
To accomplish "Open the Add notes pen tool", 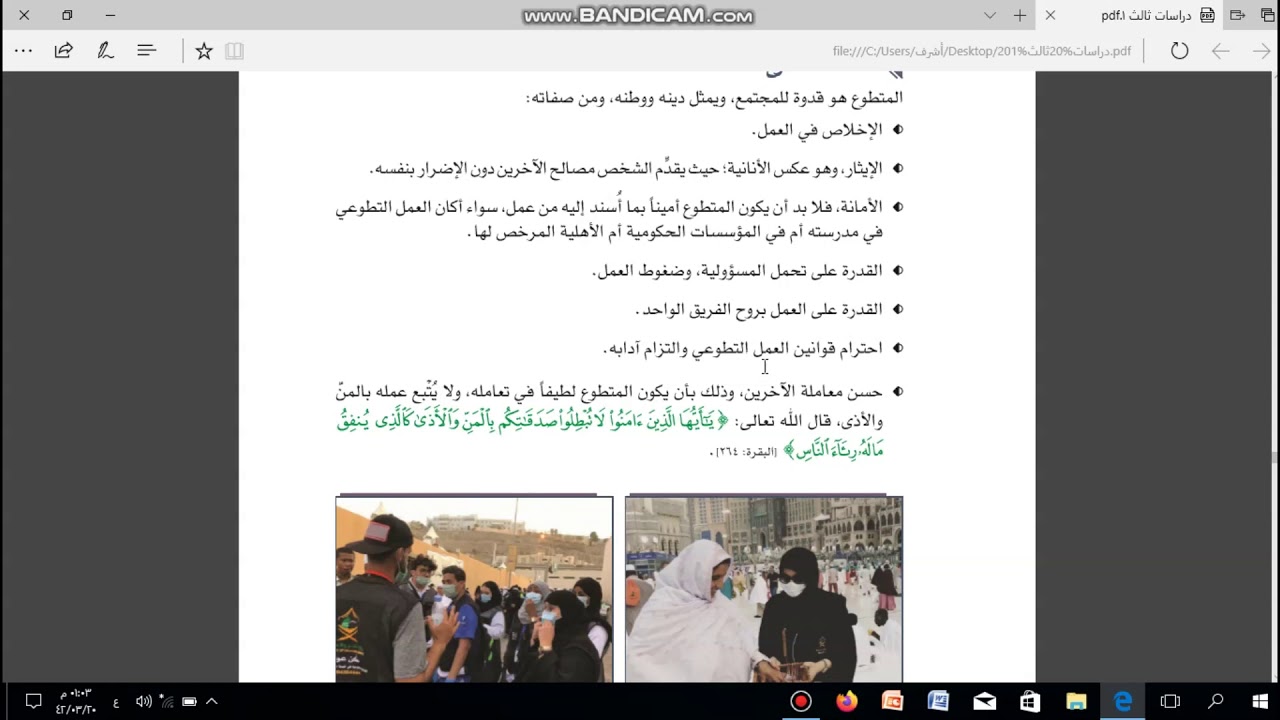I will tap(105, 50).
